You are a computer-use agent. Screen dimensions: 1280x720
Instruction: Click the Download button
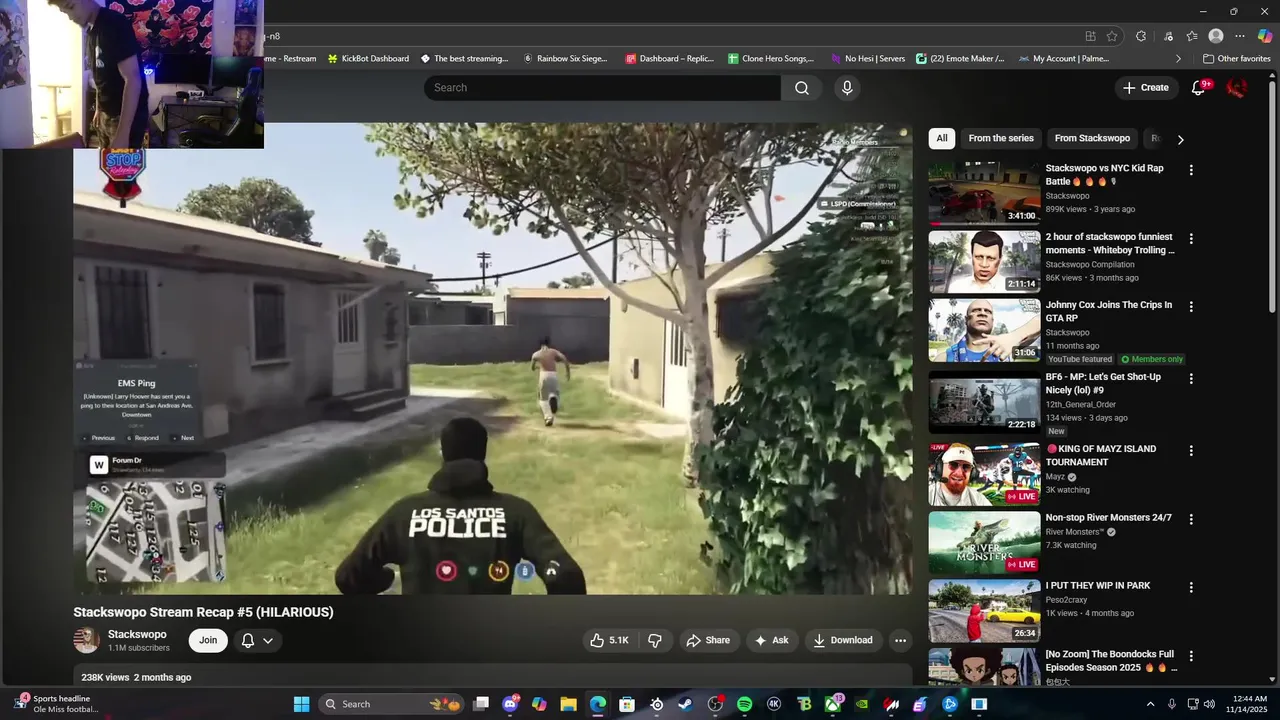tap(842, 640)
